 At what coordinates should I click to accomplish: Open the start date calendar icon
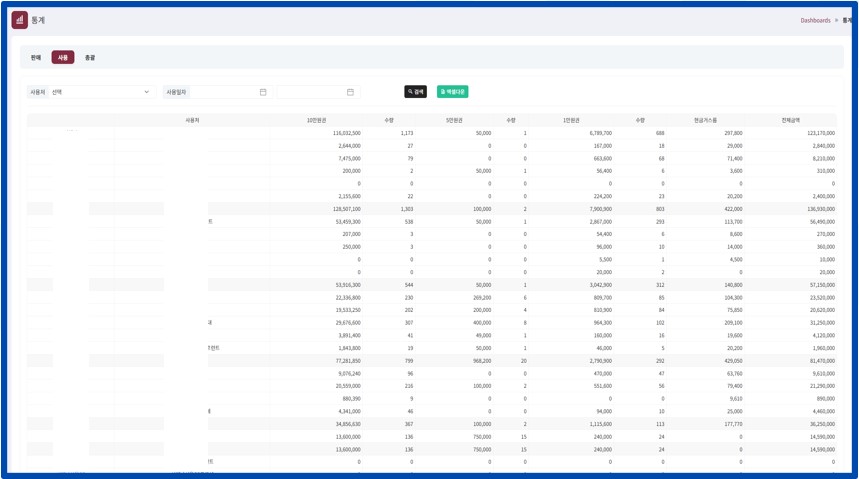pos(263,92)
